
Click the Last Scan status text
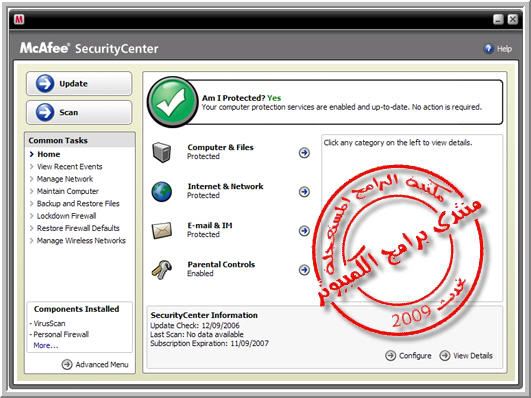[197, 334]
